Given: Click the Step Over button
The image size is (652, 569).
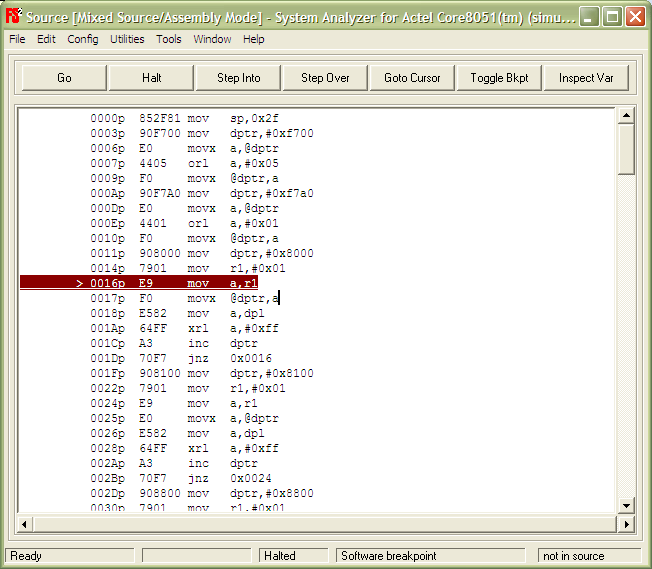Looking at the screenshot, I should [x=325, y=78].
